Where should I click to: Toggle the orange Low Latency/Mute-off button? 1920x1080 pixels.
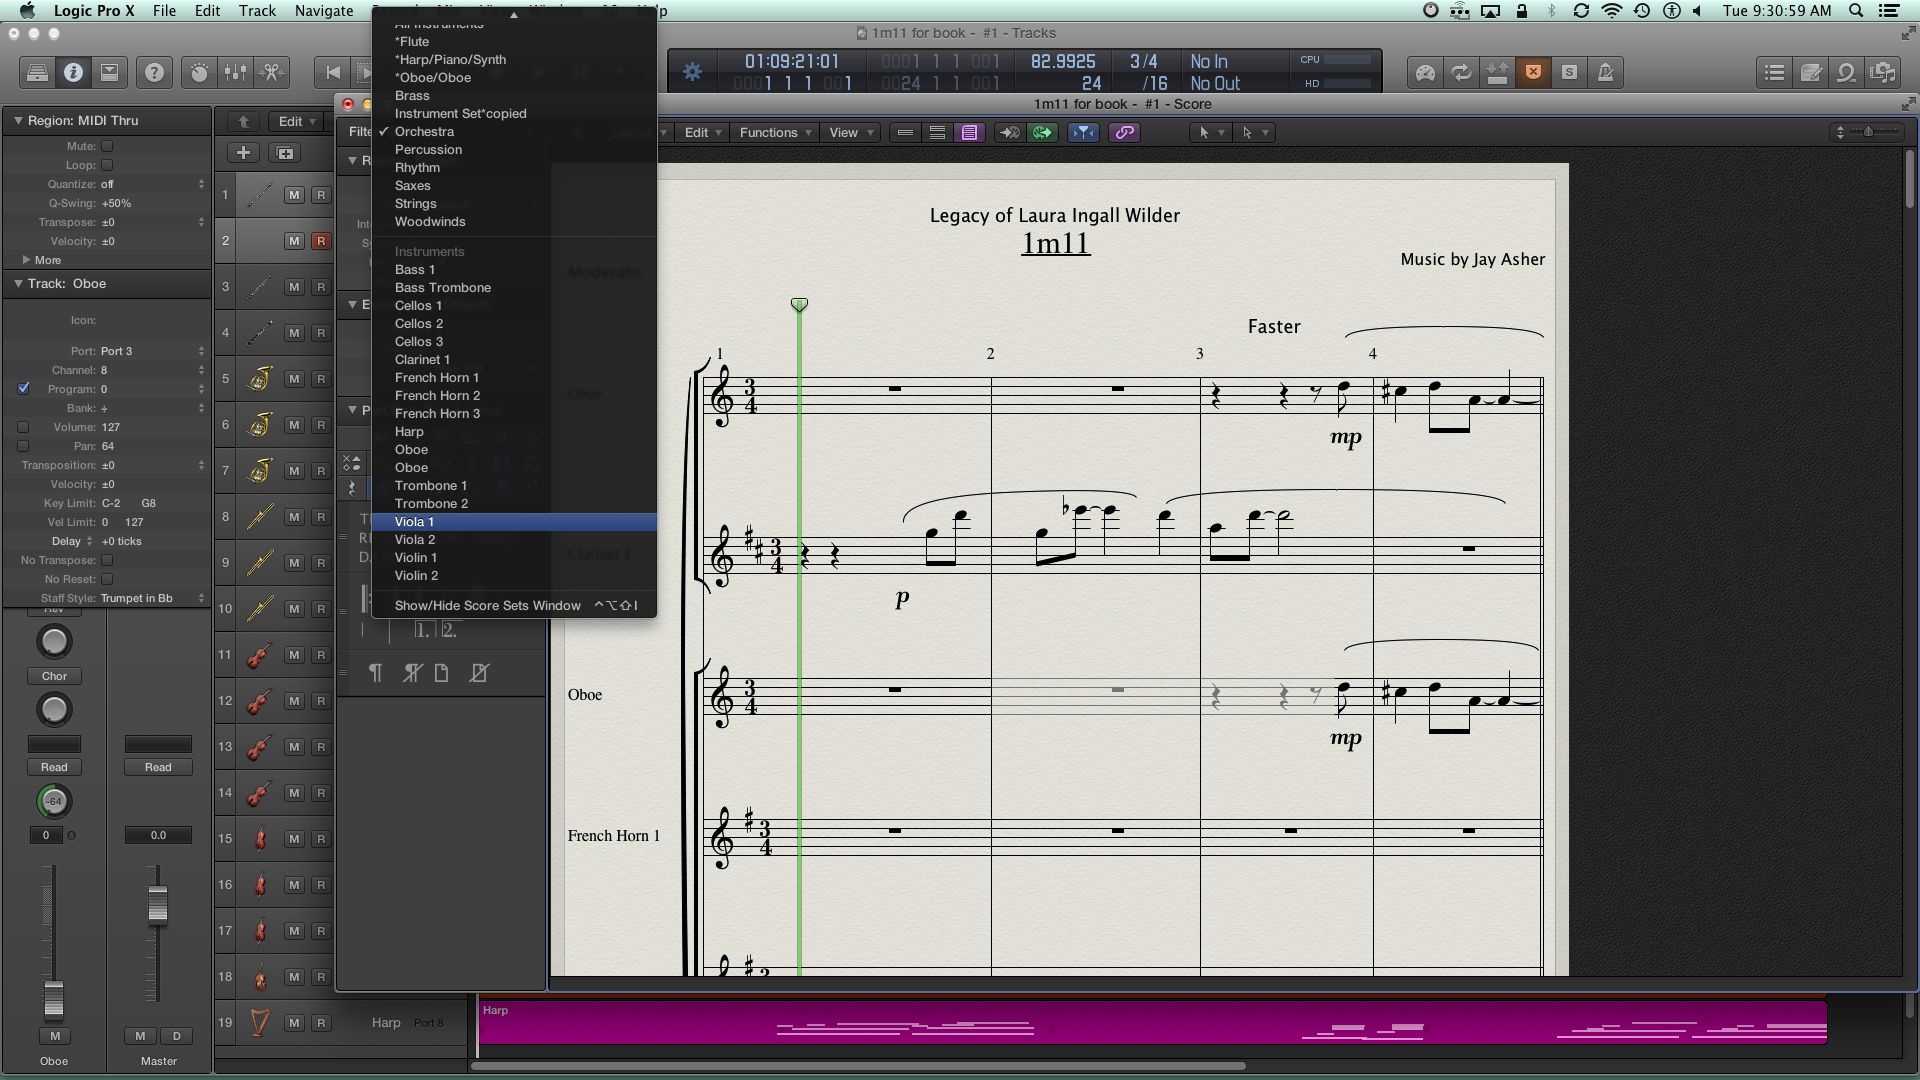click(1533, 72)
